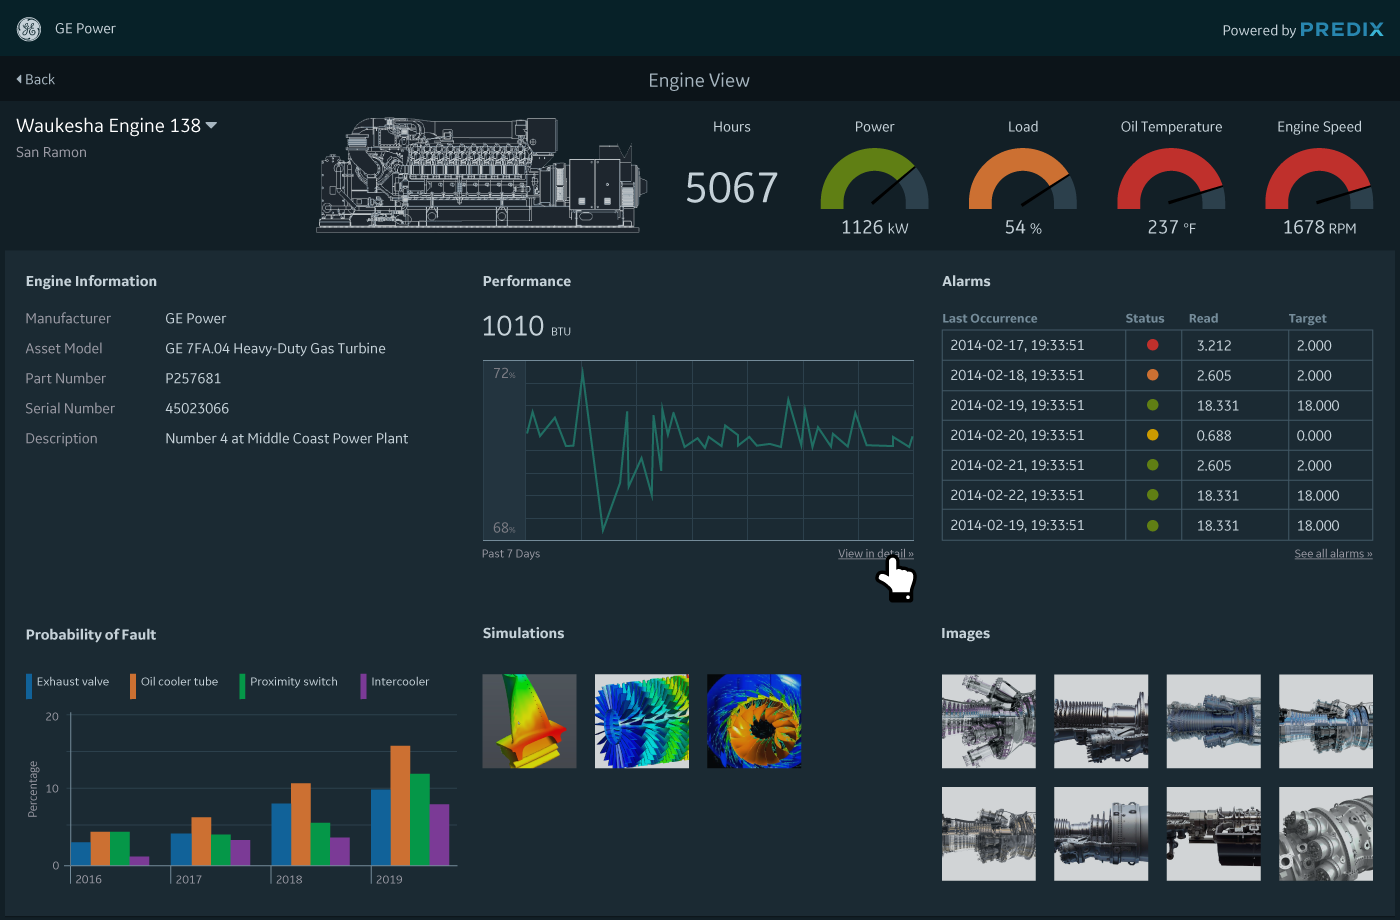Open second image in top row

(x=1101, y=721)
